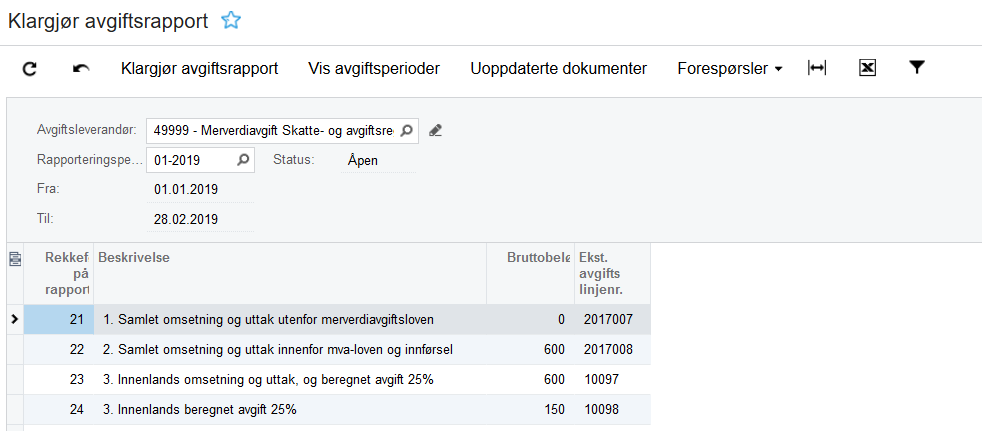The image size is (982, 431).
Task: Export grid to Excel icon
Action: pyautogui.click(x=867, y=68)
